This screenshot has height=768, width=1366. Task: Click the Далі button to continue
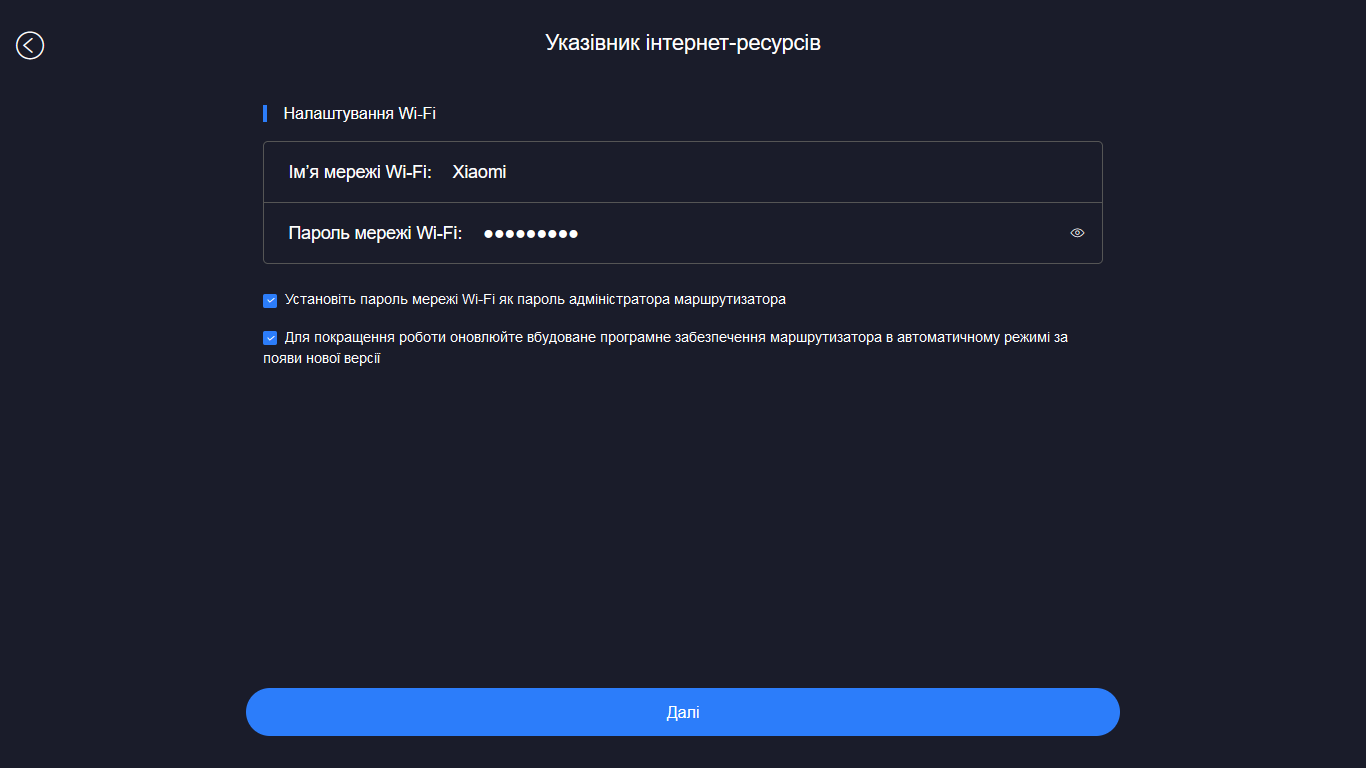click(x=683, y=712)
